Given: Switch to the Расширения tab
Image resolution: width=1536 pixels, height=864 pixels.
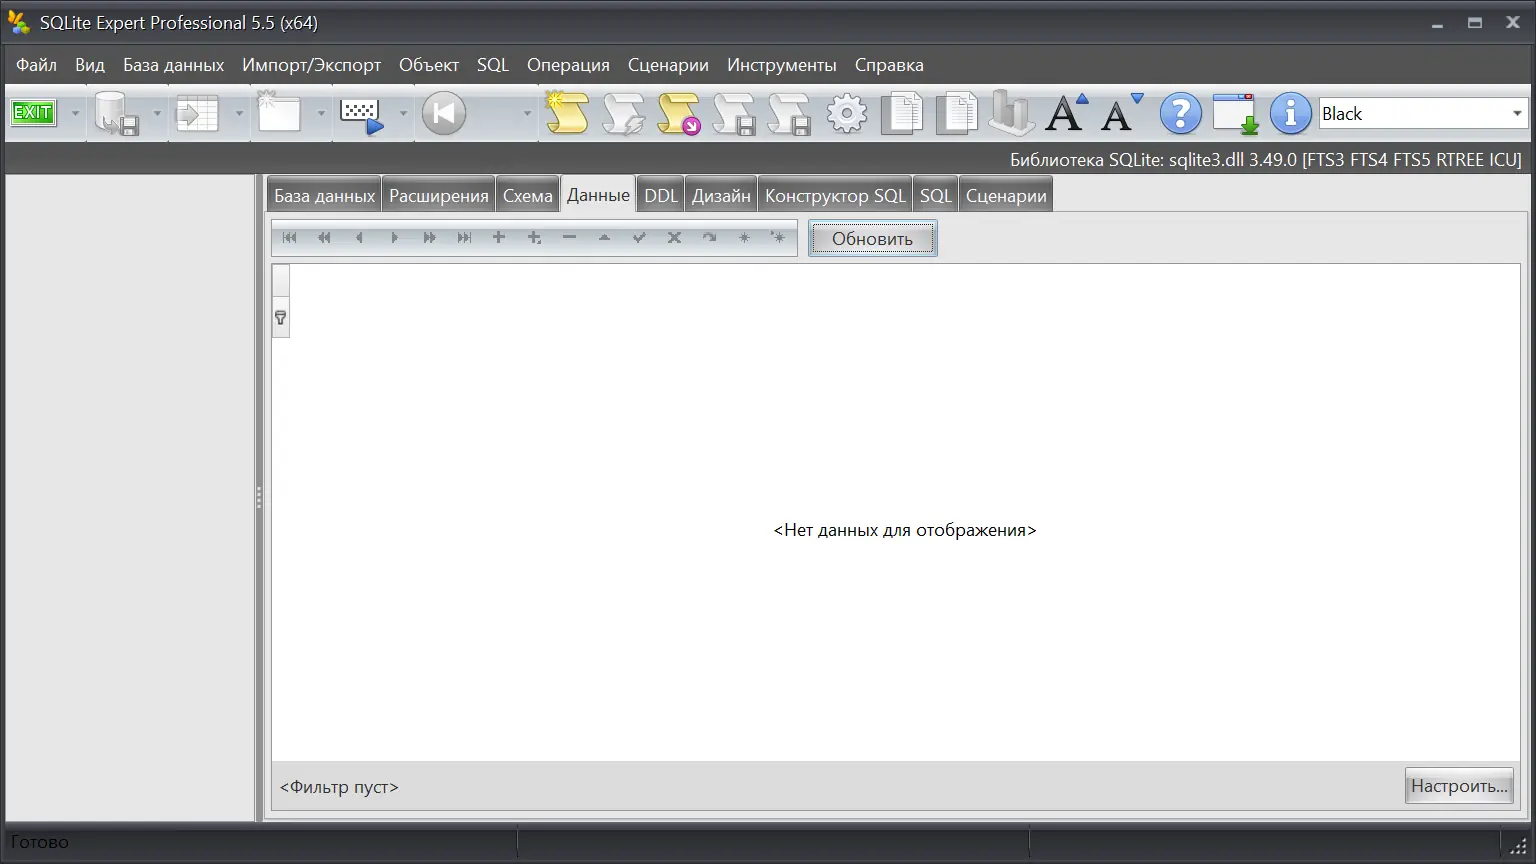Looking at the screenshot, I should point(439,196).
